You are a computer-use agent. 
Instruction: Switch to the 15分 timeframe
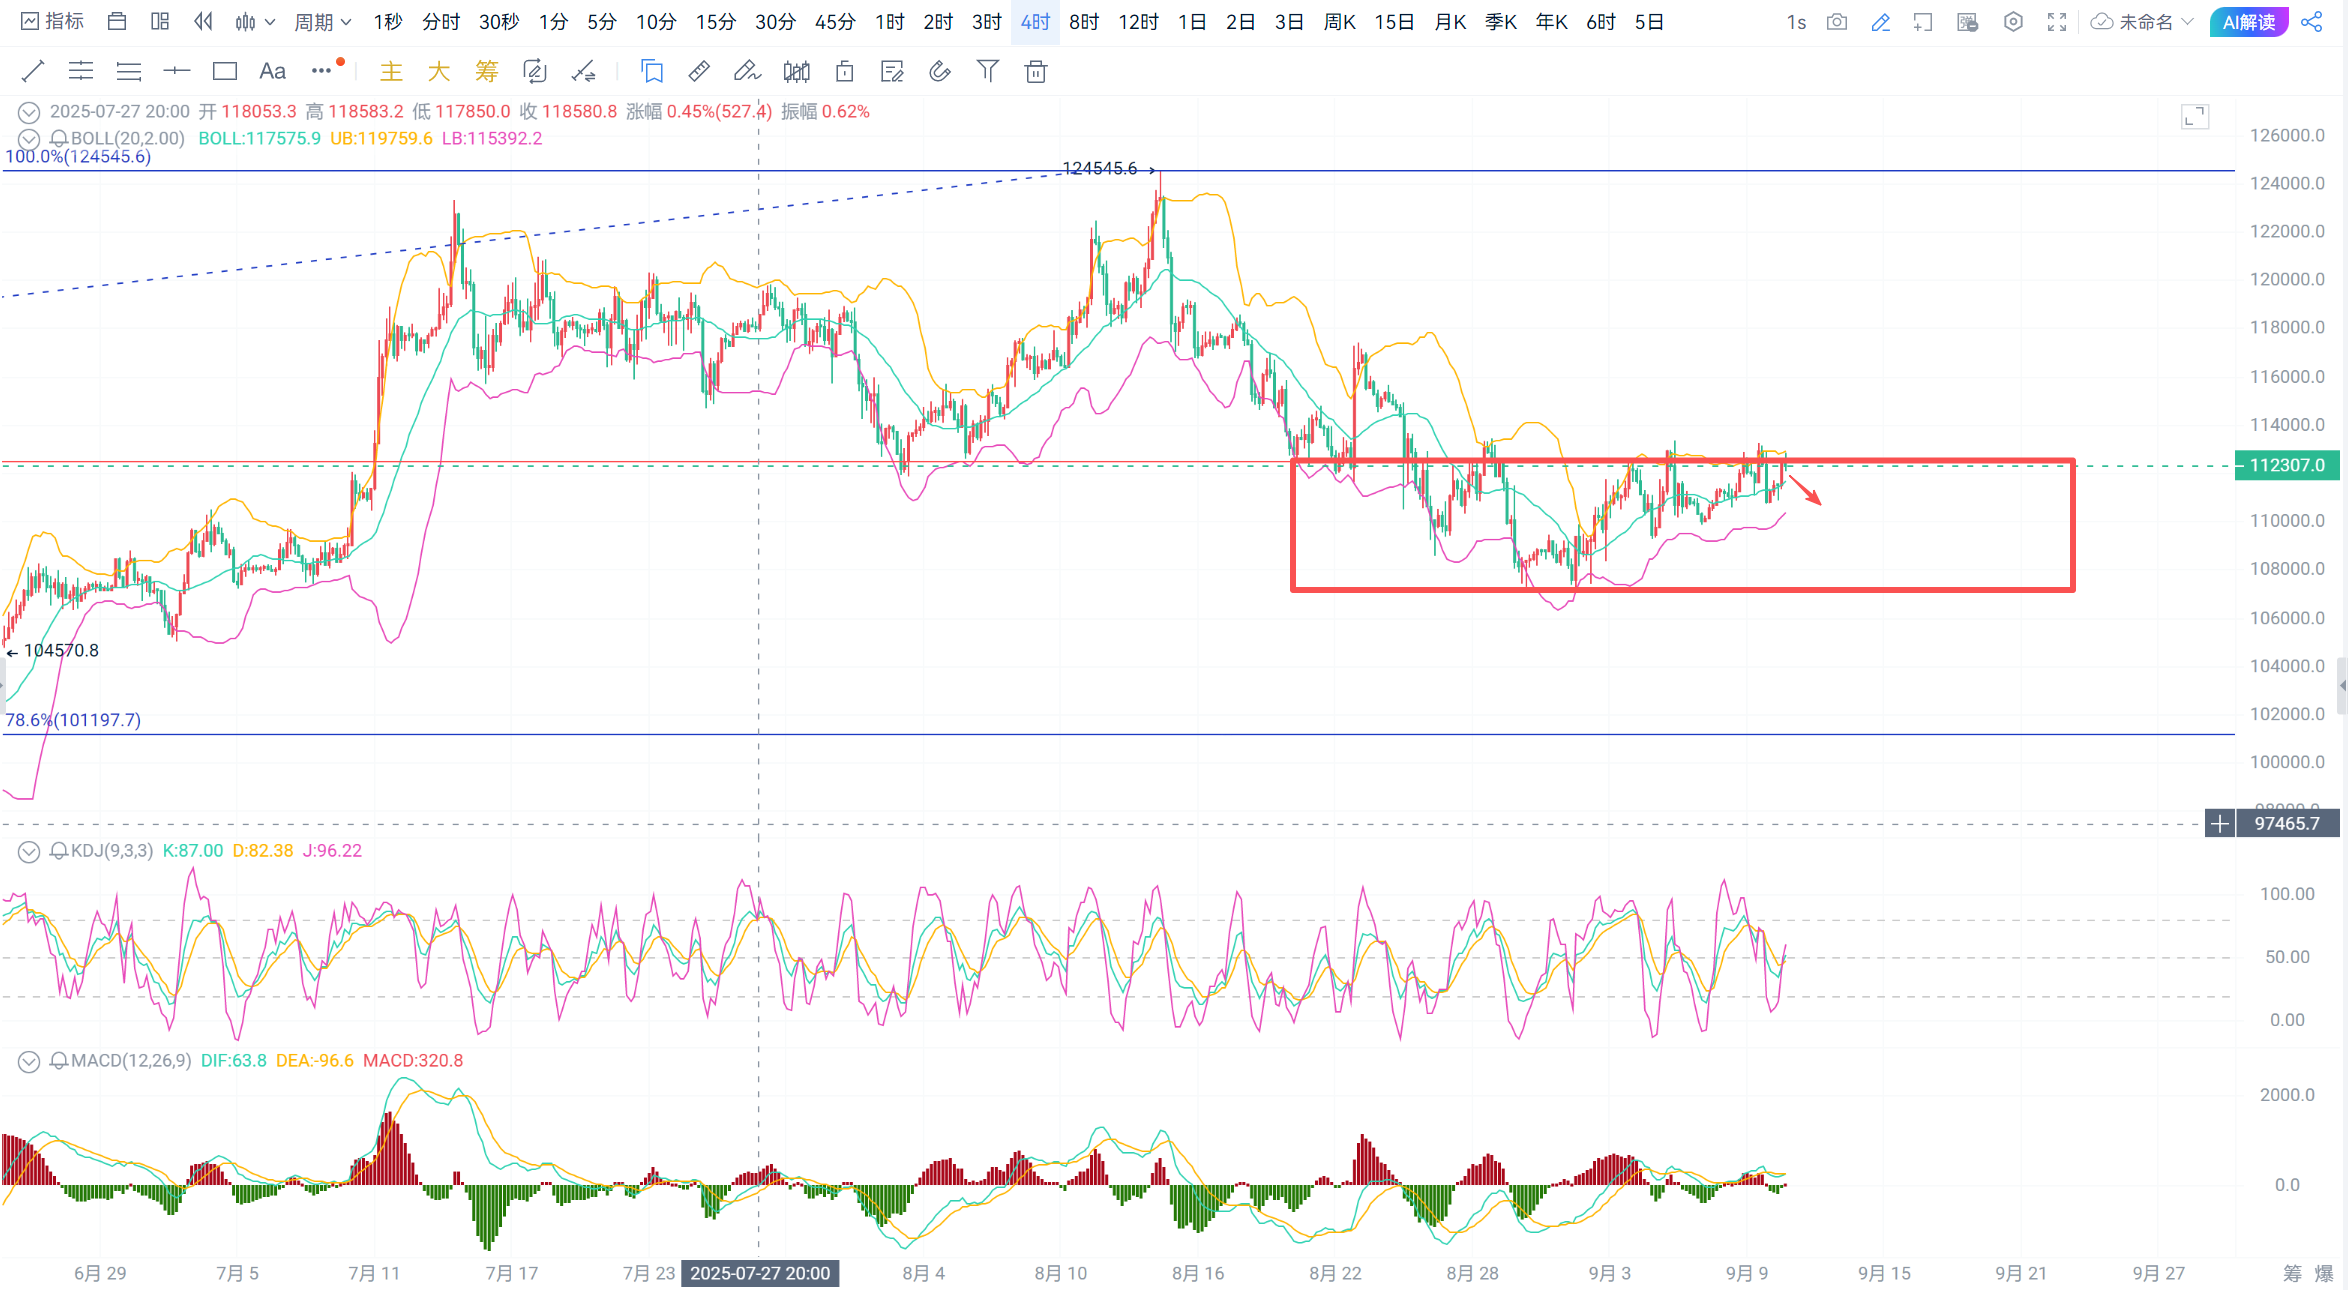[715, 22]
